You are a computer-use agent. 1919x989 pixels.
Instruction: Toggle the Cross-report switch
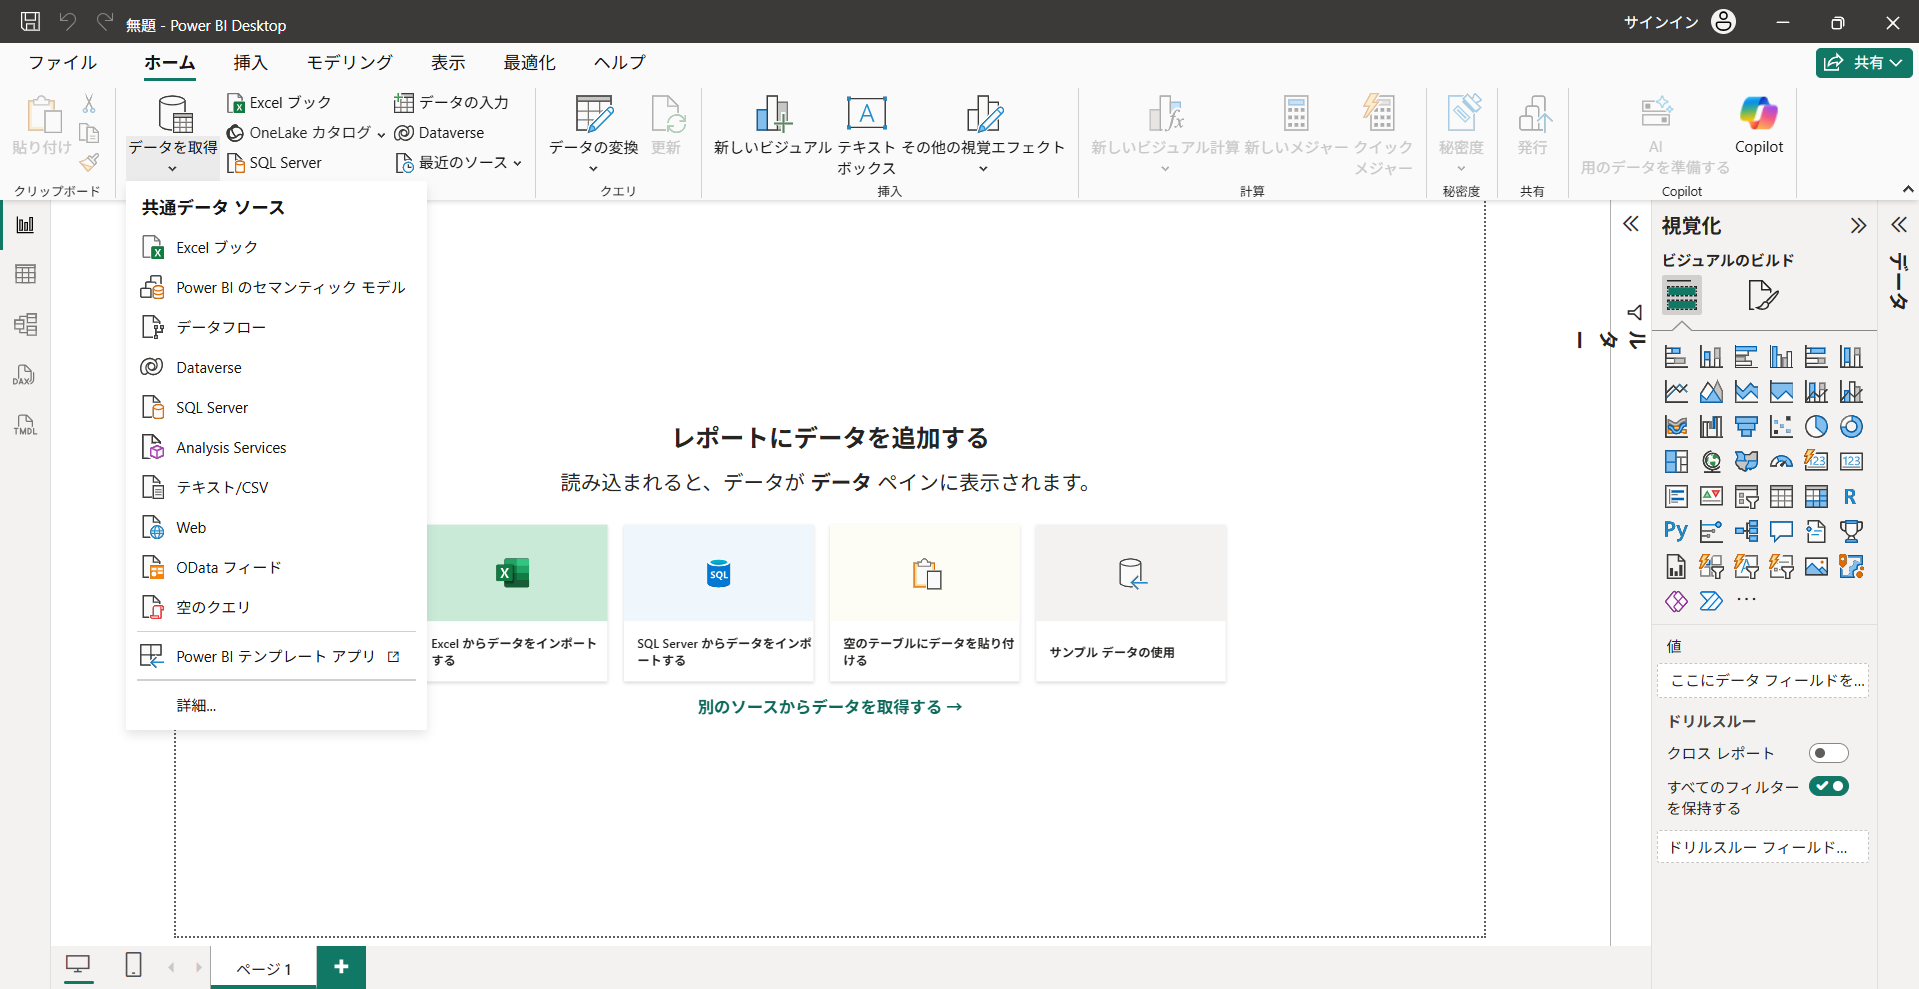point(1828,753)
